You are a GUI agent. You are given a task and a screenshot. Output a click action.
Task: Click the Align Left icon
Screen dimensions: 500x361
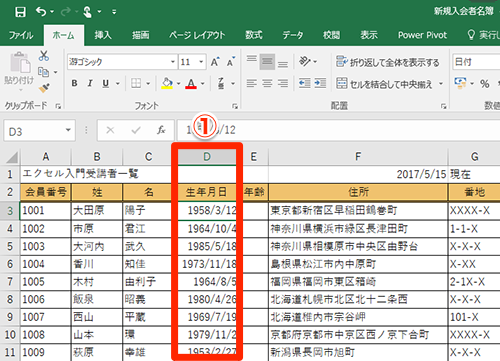(252, 83)
